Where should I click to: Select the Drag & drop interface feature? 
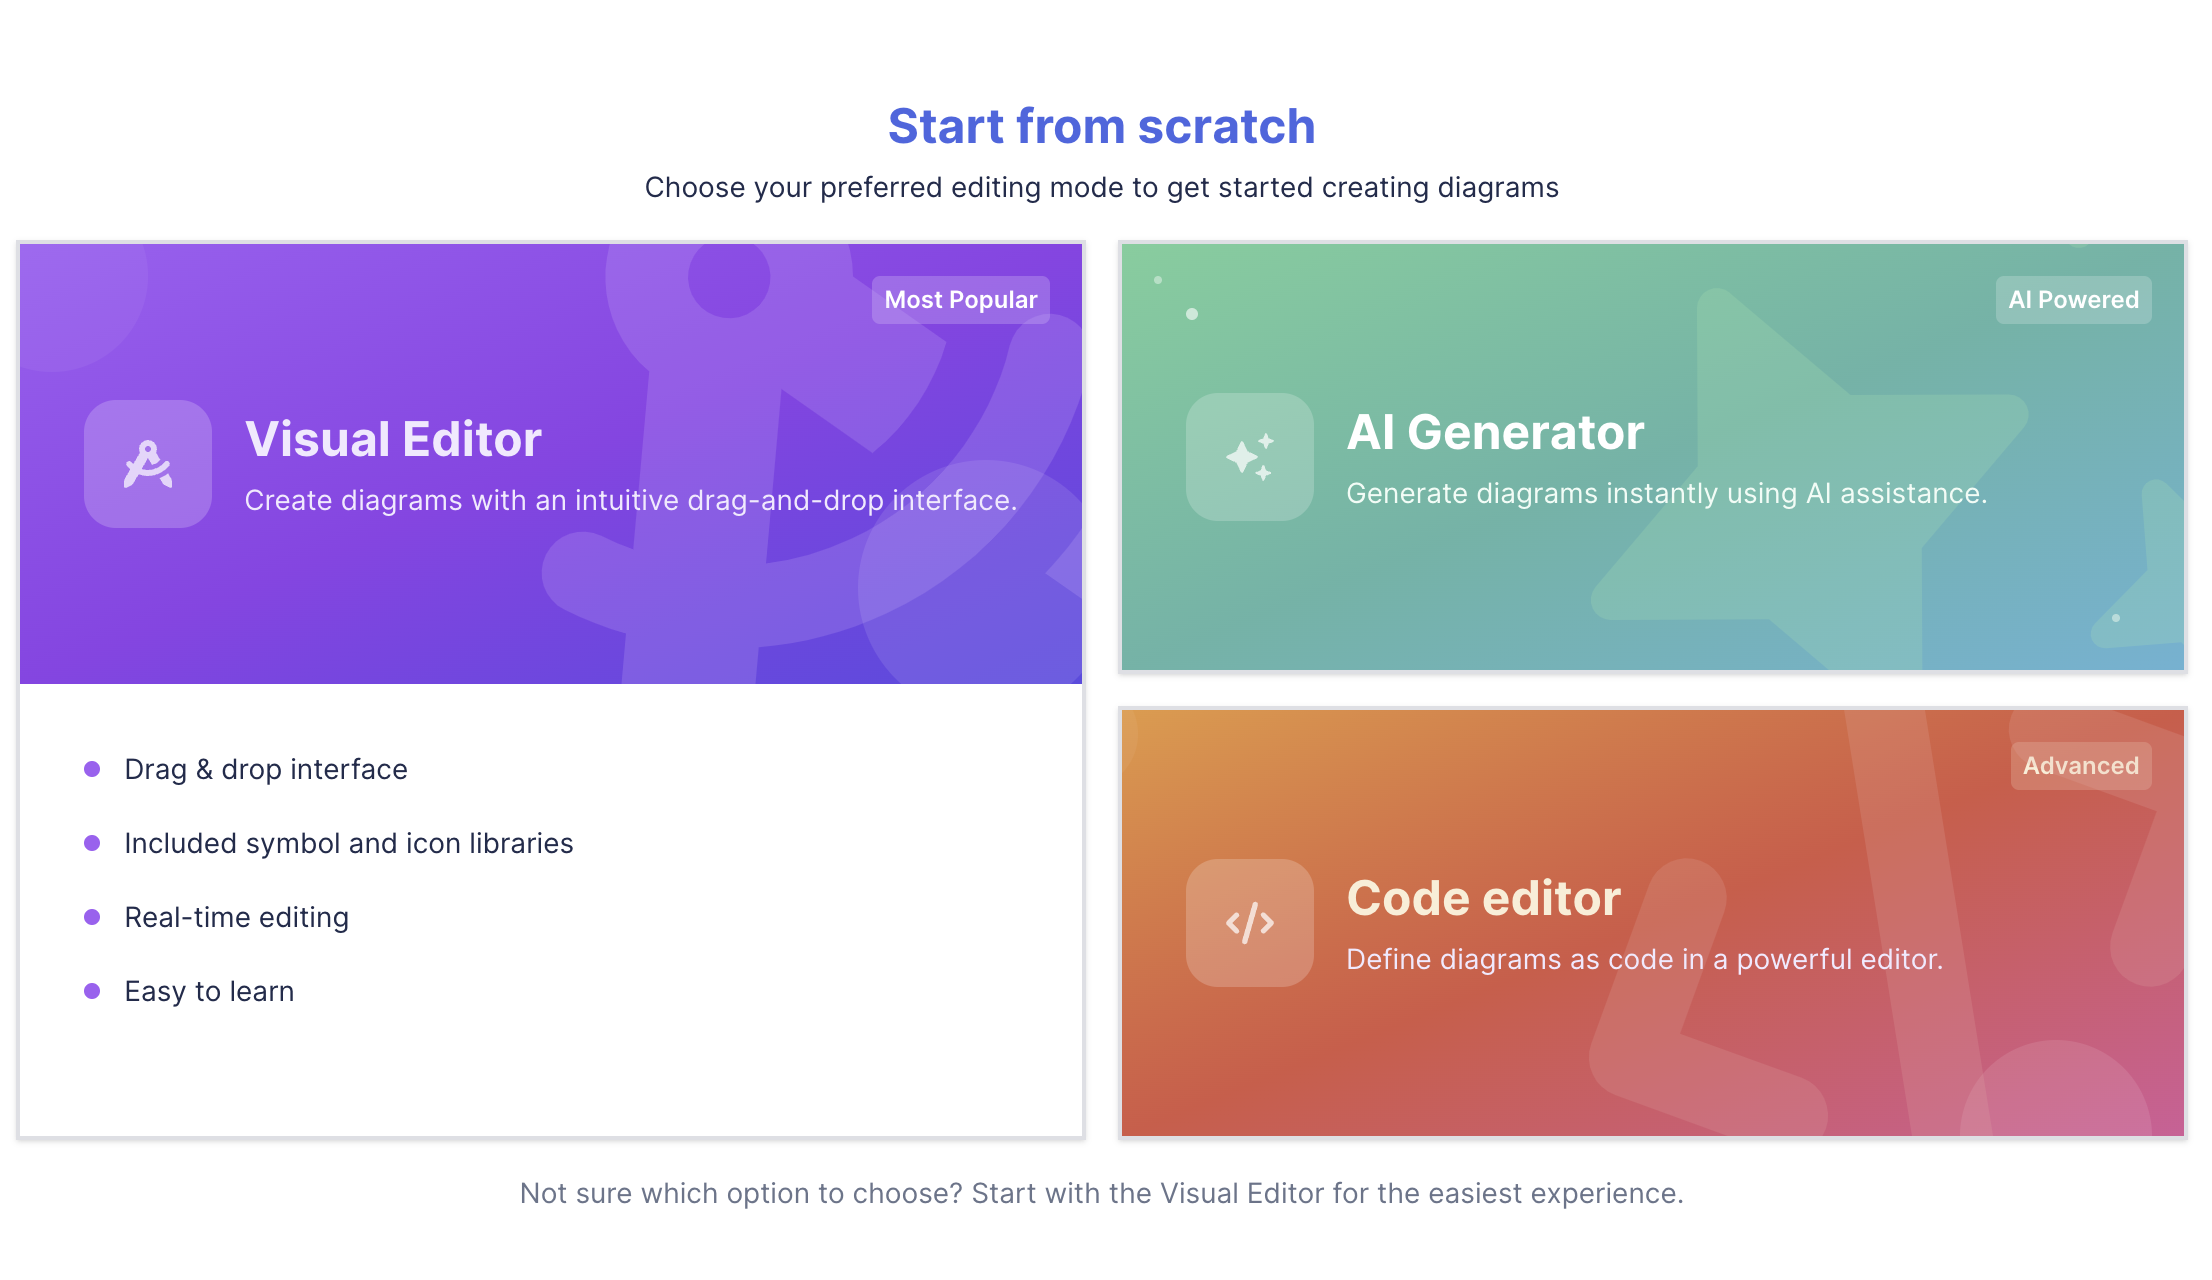pos(266,769)
